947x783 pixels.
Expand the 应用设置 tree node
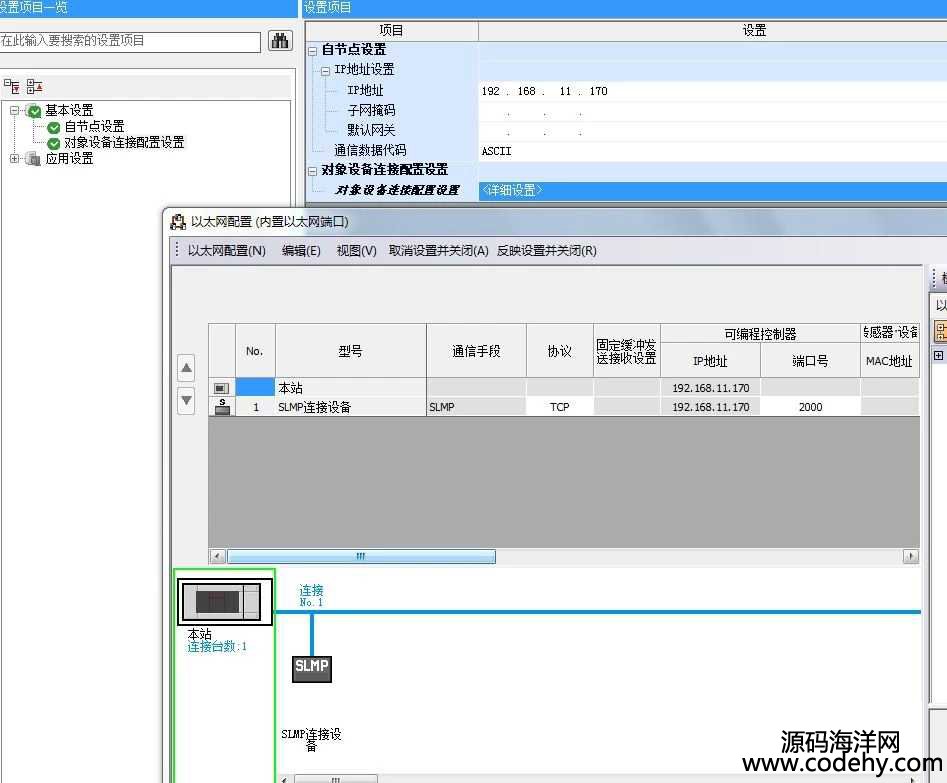pyautogui.click(x=15, y=159)
